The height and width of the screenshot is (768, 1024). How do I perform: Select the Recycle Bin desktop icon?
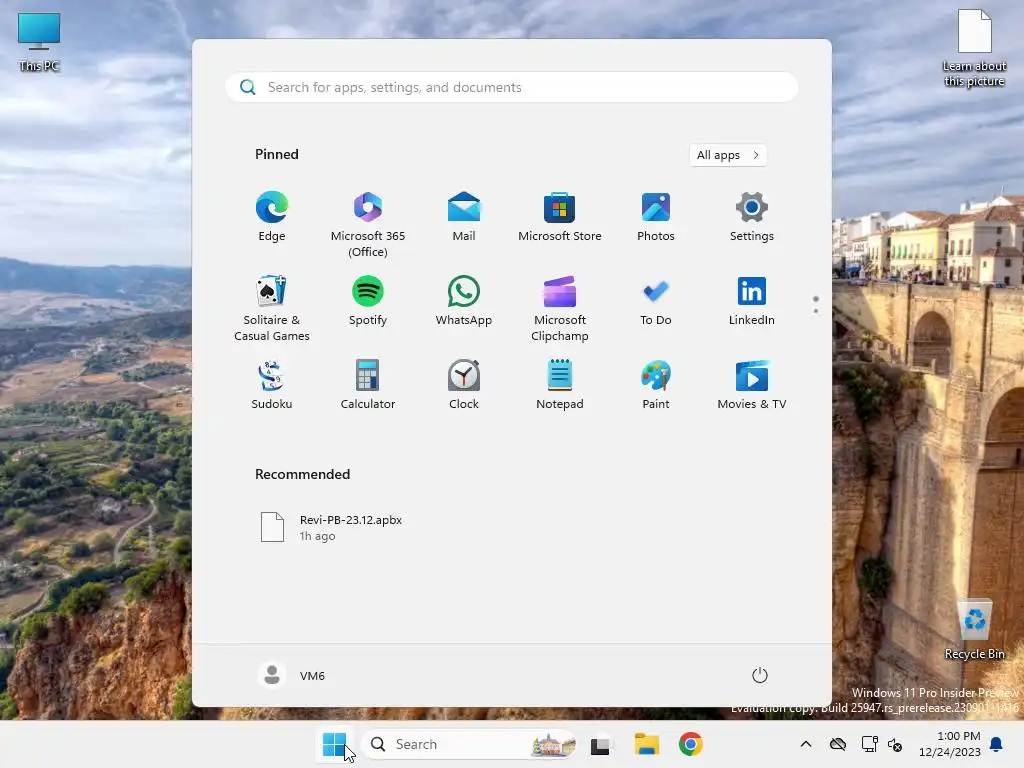[x=974, y=629]
